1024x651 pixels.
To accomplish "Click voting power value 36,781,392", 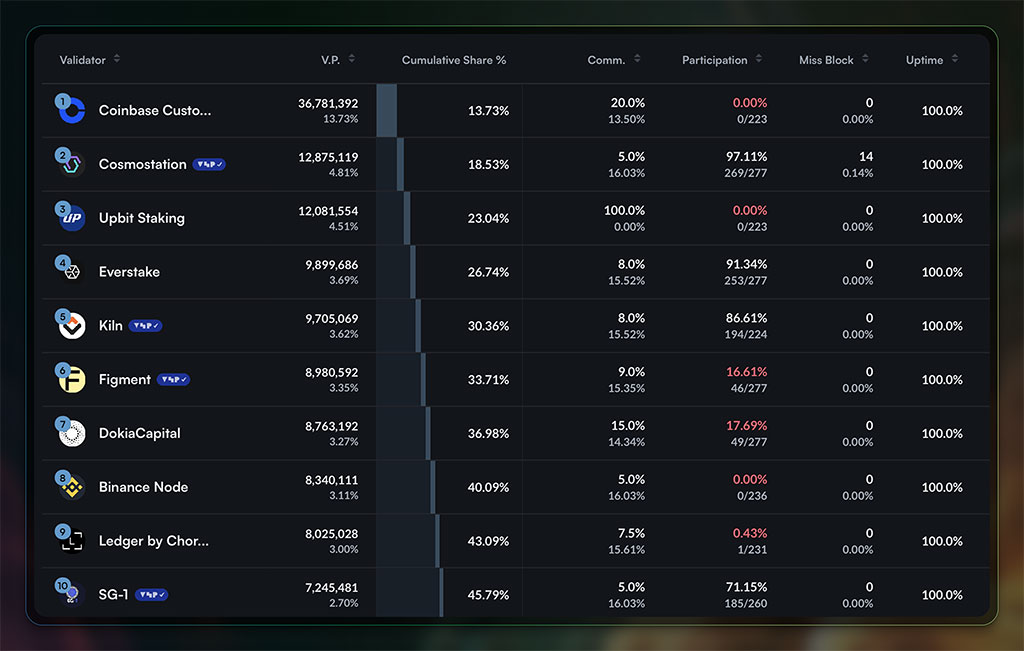I will (x=328, y=103).
